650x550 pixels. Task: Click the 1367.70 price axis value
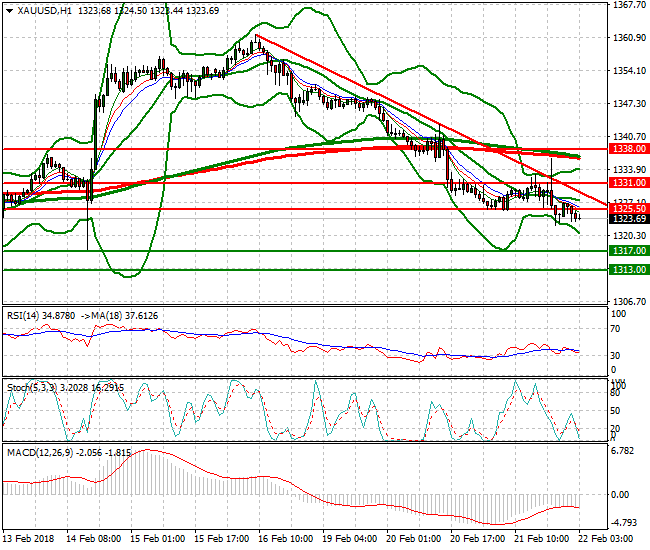click(629, 5)
